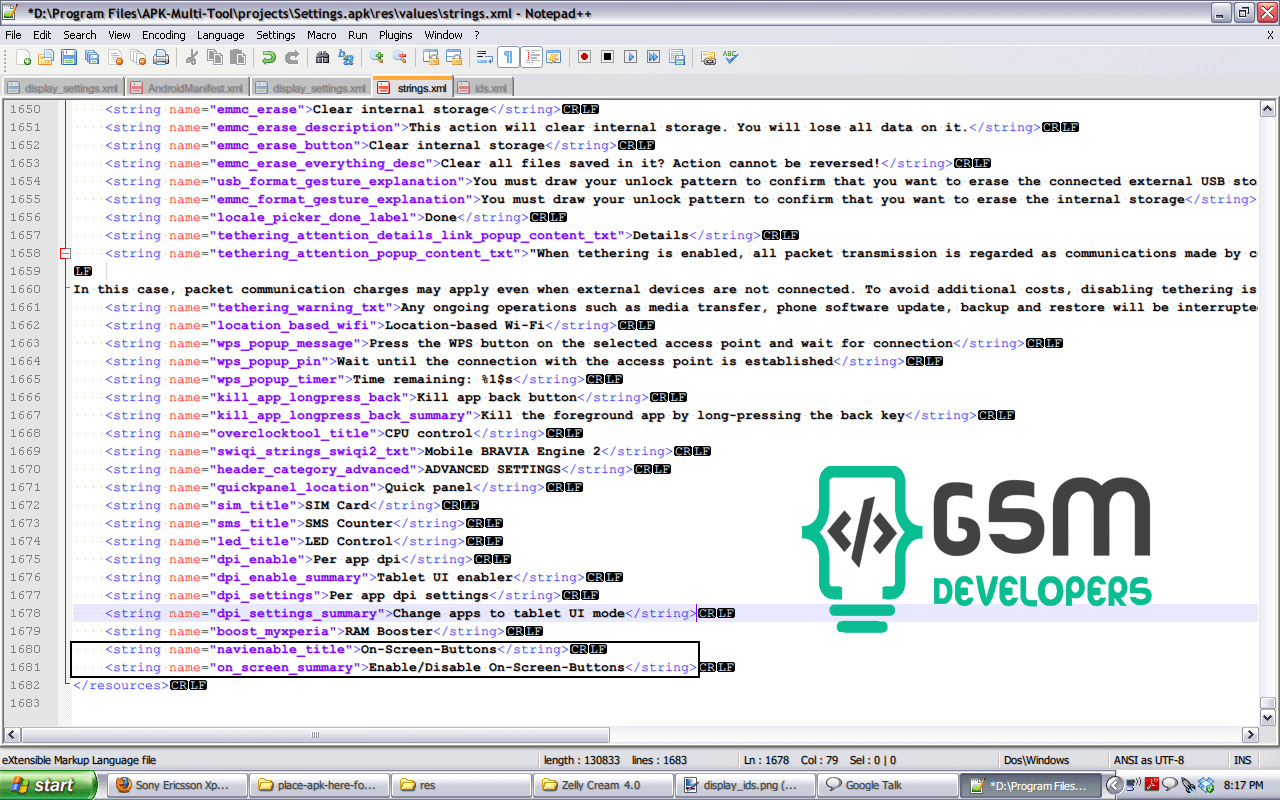Click the vertical scrollbar thumb
The width and height of the screenshot is (1280, 800).
click(1268, 703)
